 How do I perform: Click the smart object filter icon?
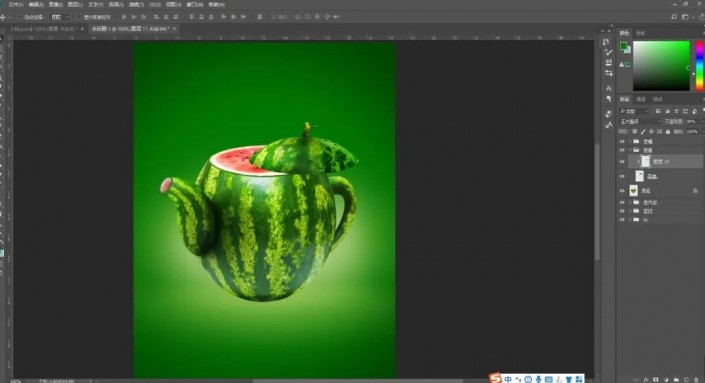pos(695,111)
